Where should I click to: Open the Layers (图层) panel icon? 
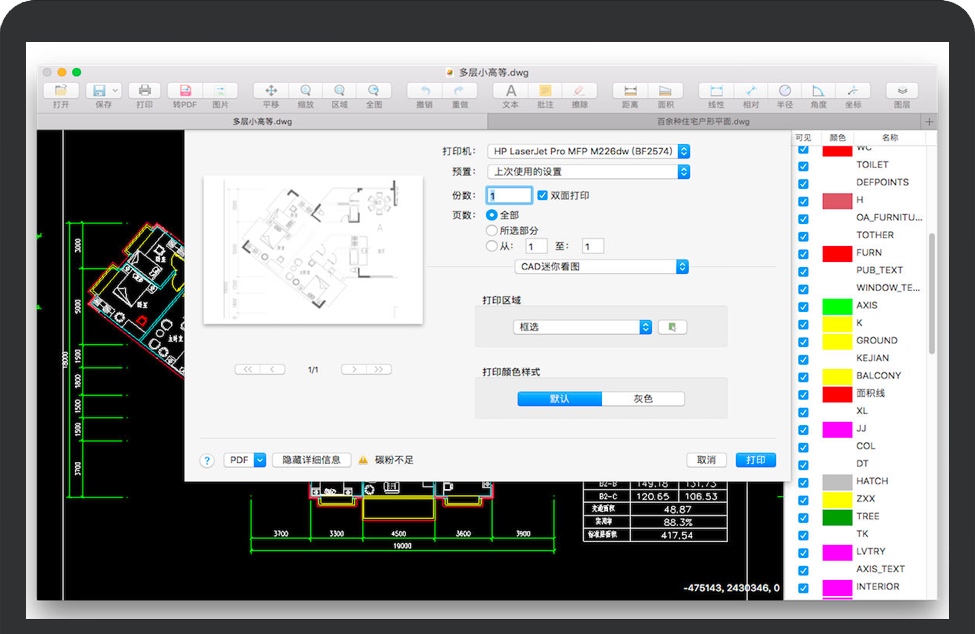tap(901, 91)
